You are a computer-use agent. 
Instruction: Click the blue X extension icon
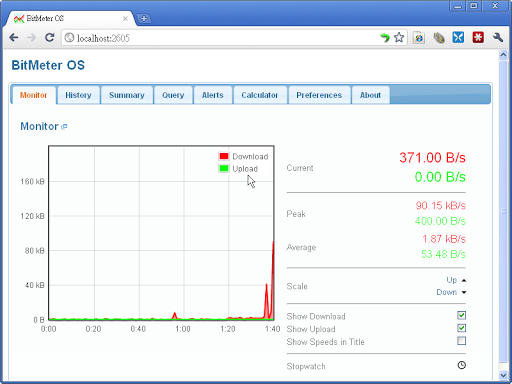(x=458, y=37)
